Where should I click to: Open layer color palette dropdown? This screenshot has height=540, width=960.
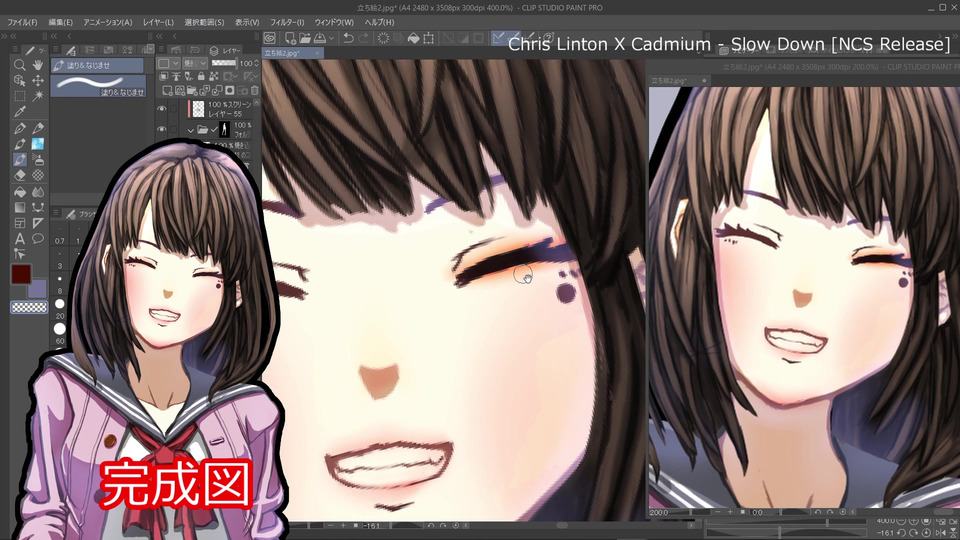click(168, 63)
